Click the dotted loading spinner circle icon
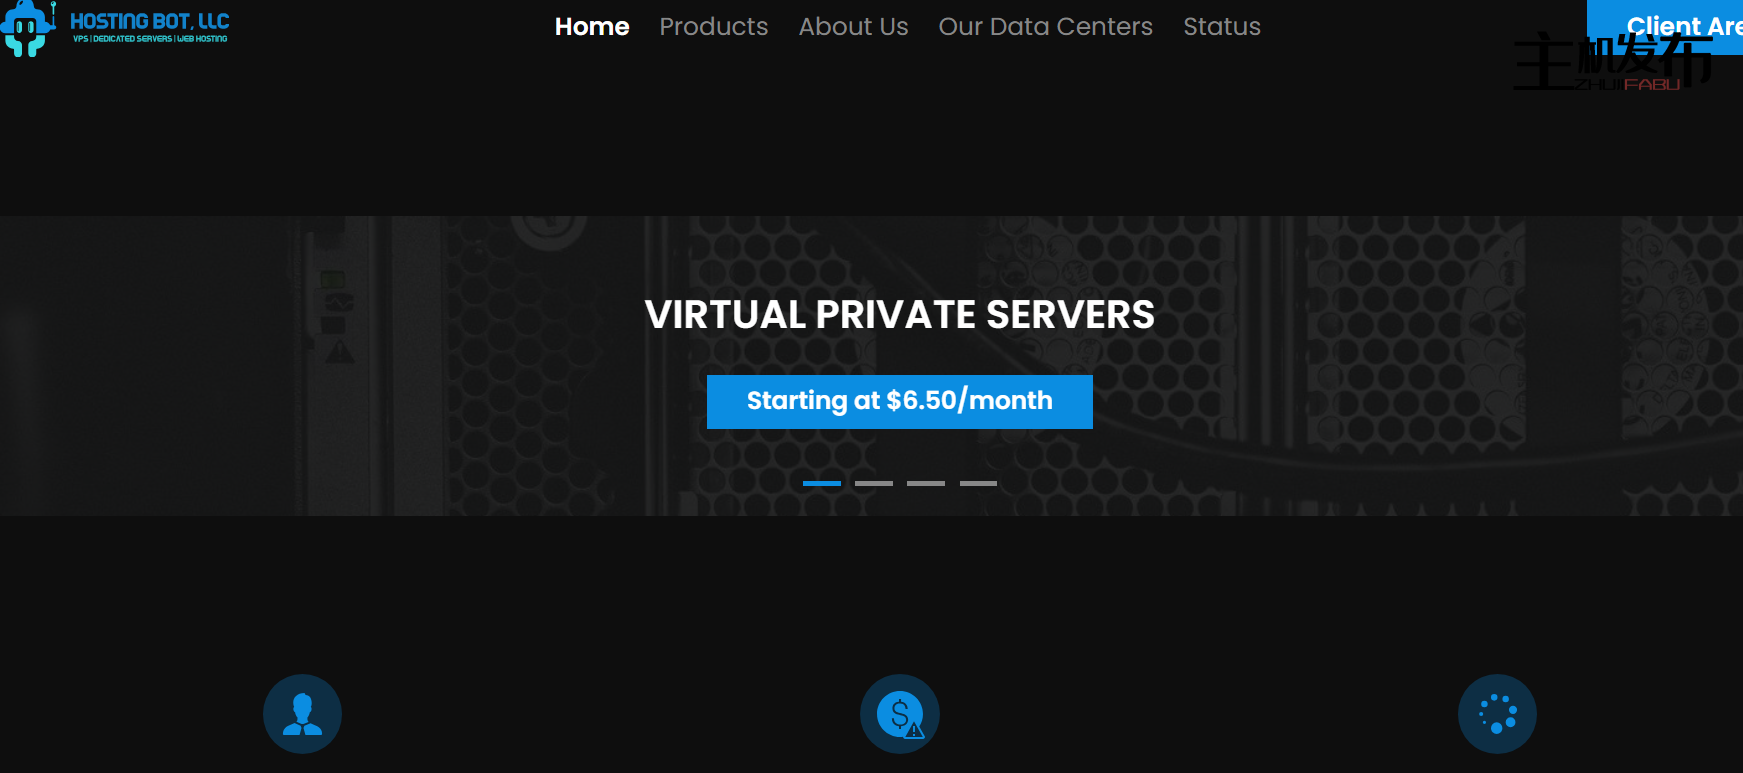This screenshot has height=773, width=1743. pyautogui.click(x=1497, y=714)
